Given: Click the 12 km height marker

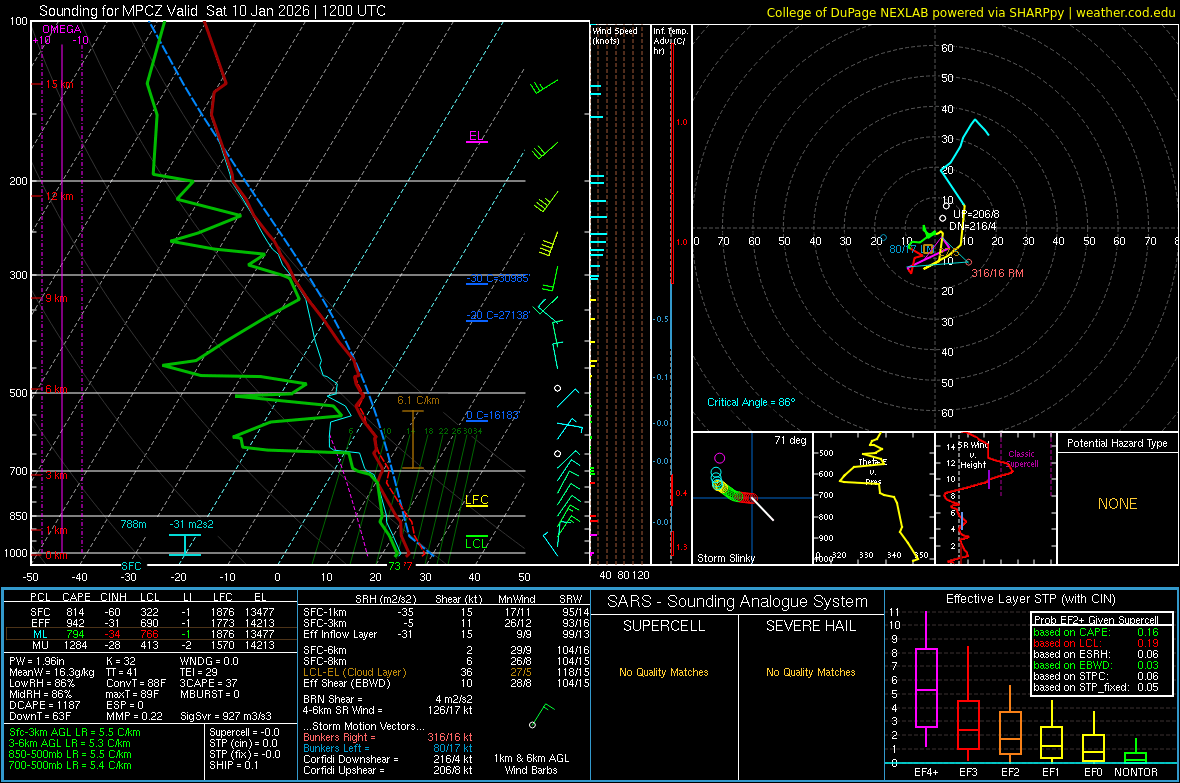Looking at the screenshot, I should (59, 197).
